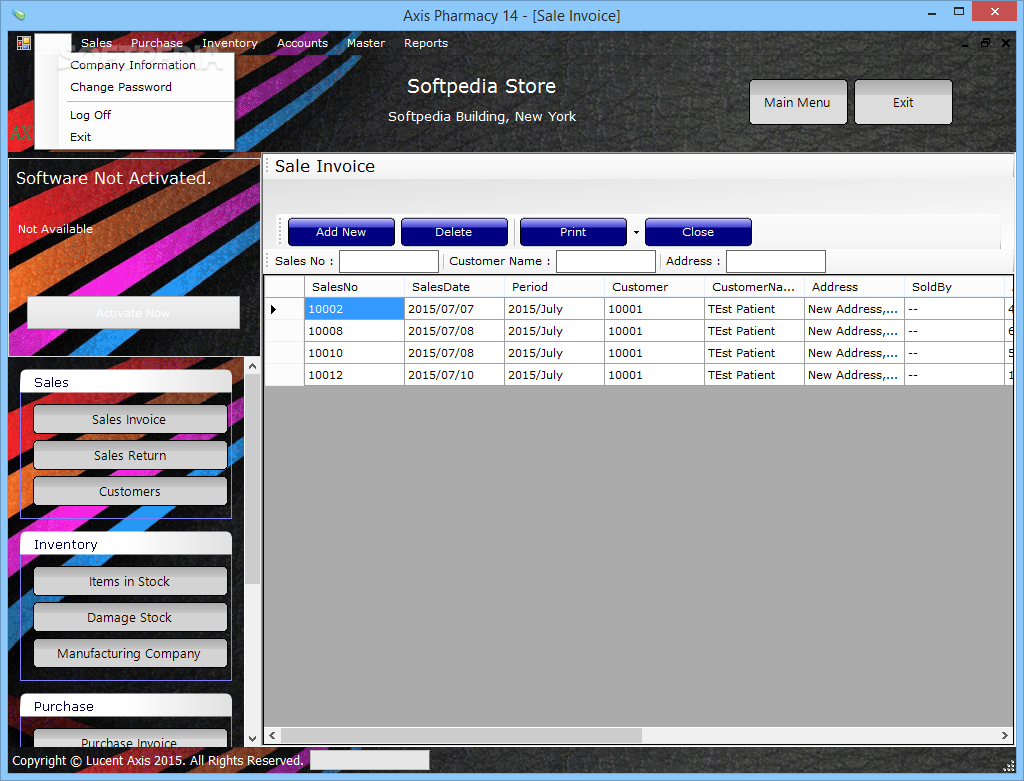Click the app icon in menu bar
Viewport: 1024px width, 781px height.
pos(24,43)
